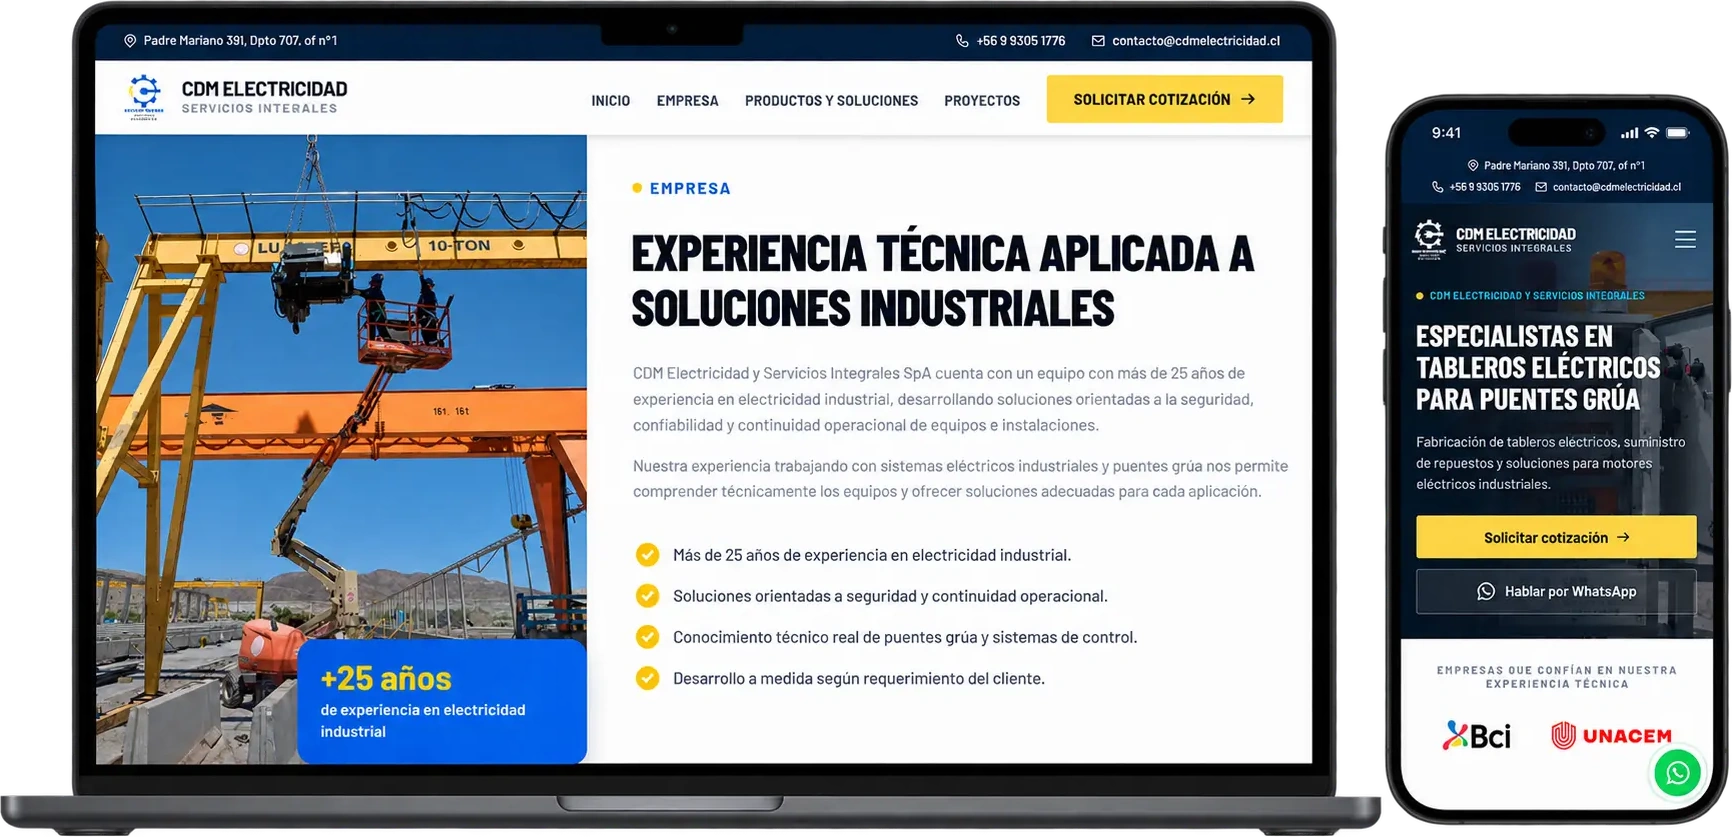Click the phone's Wi-Fi status icon
Viewport: 1732px width, 837px height.
pos(1652,132)
